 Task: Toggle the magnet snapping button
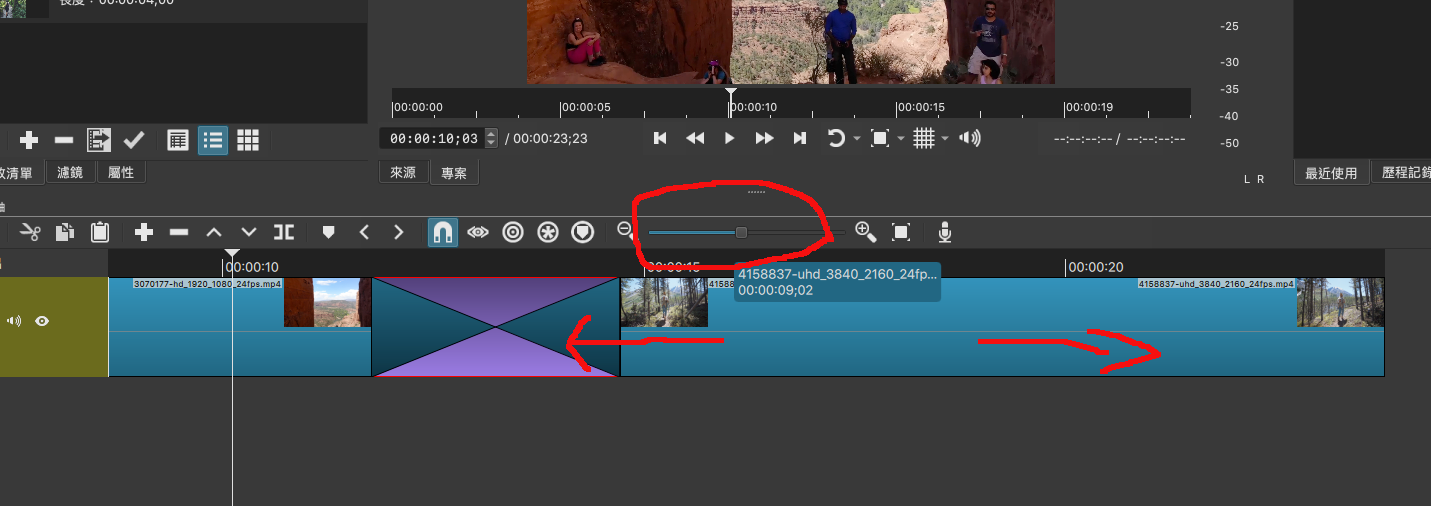coord(443,232)
